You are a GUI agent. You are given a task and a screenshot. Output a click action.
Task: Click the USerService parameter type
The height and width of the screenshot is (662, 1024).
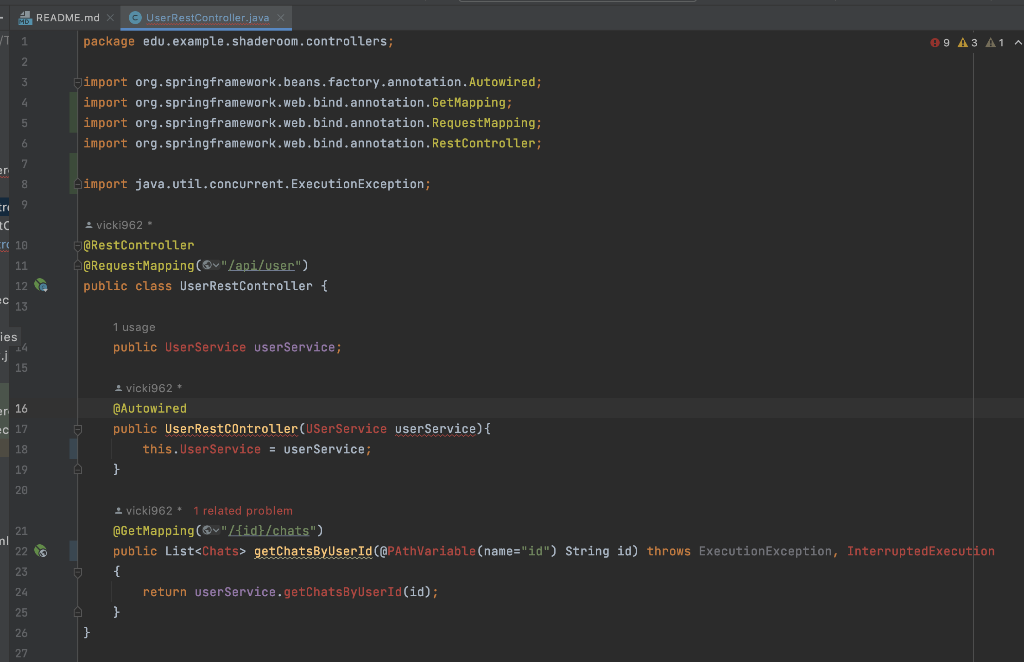click(x=346, y=429)
